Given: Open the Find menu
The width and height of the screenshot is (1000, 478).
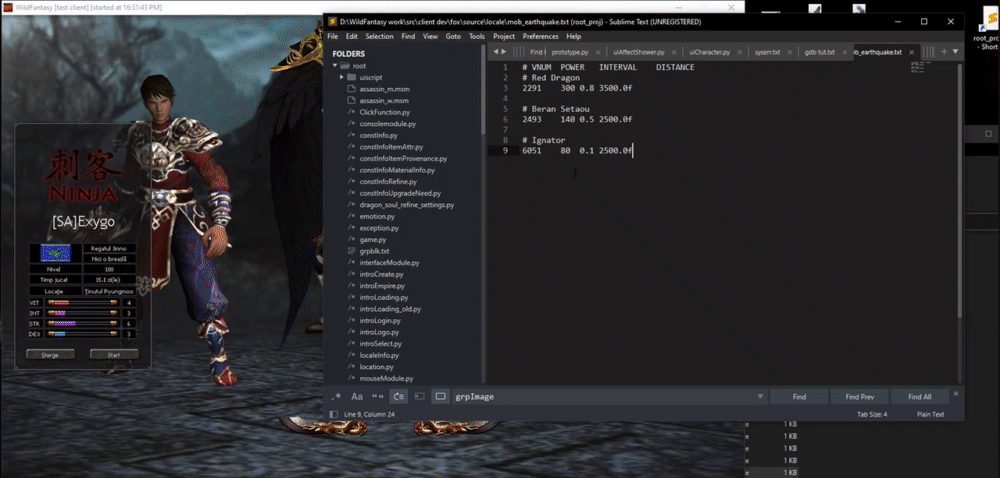Looking at the screenshot, I should (x=408, y=36).
